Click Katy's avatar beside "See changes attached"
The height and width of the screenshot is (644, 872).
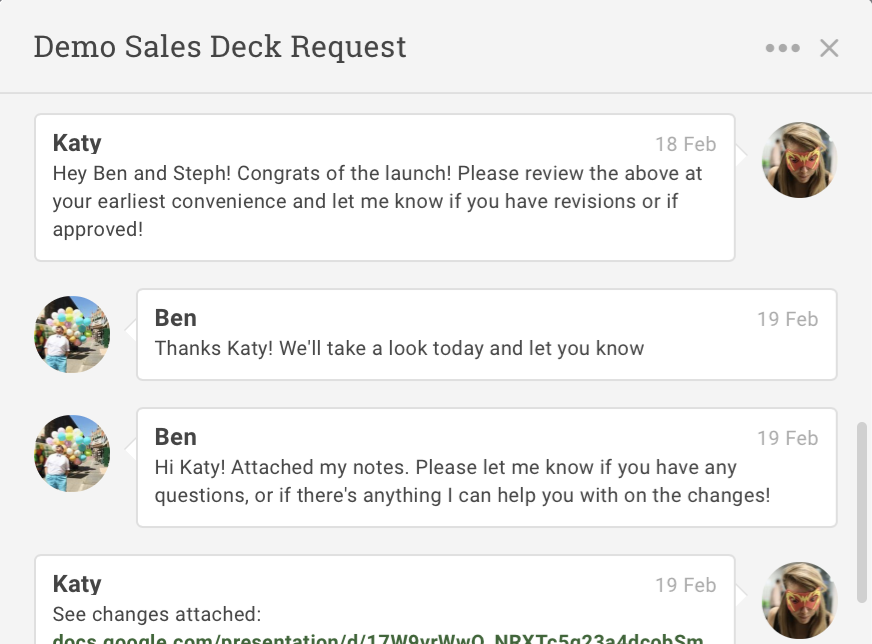(799, 600)
